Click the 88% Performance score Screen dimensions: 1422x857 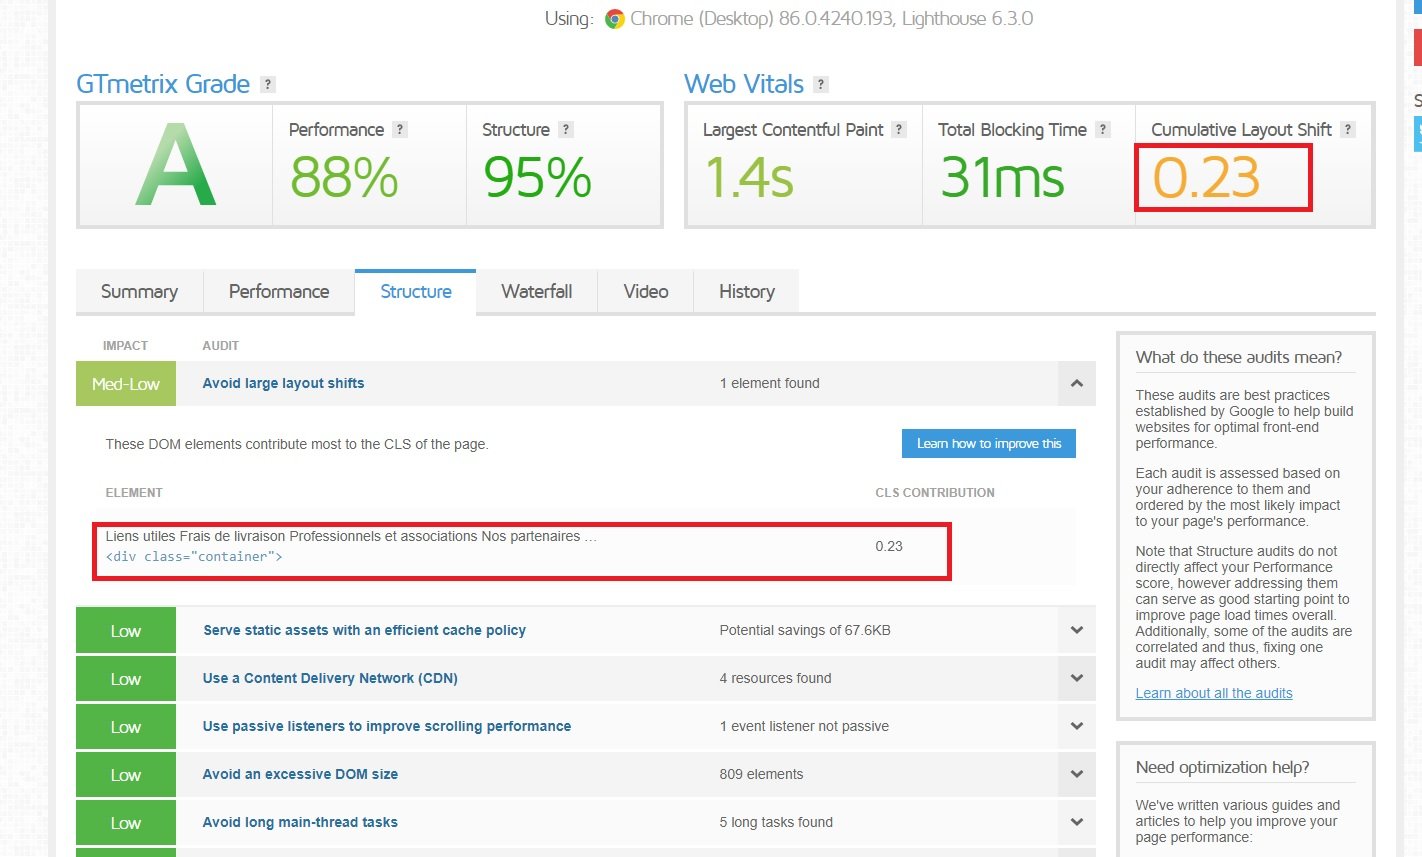(344, 178)
